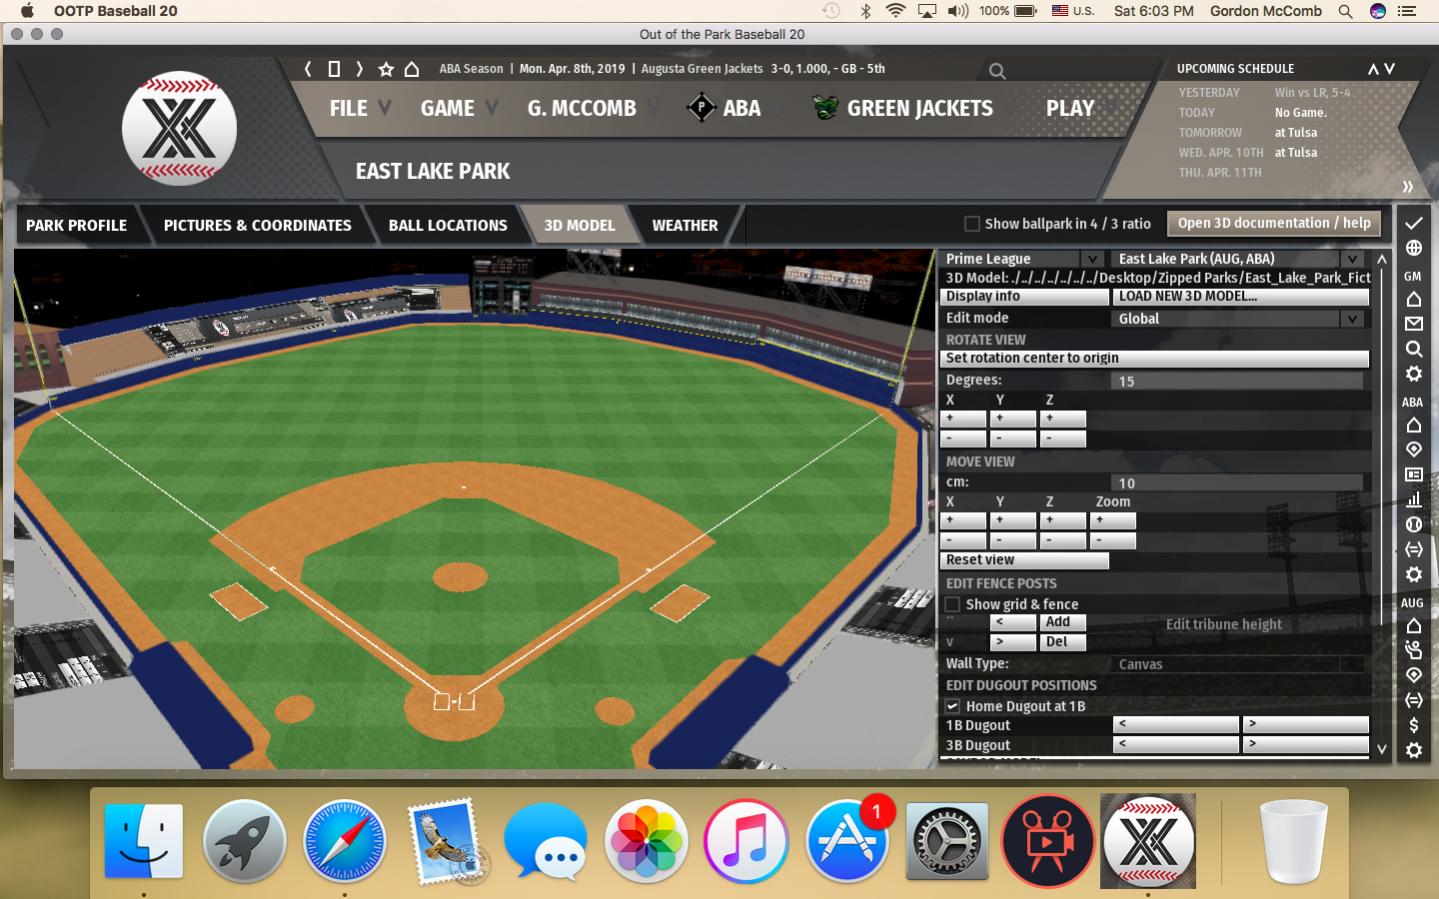The height and width of the screenshot is (899, 1439).
Task: Click the ABA transactions arrows icon
Action: pyautogui.click(x=1413, y=549)
